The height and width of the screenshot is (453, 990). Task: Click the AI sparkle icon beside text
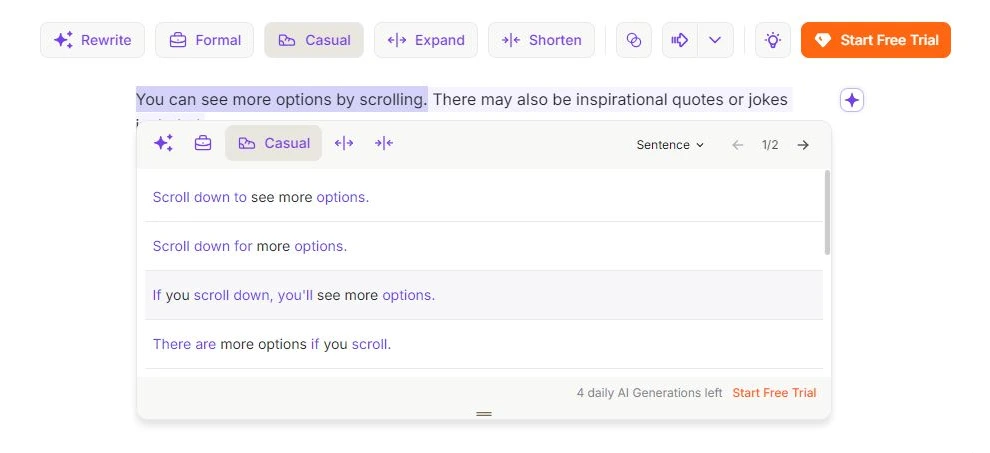click(851, 100)
